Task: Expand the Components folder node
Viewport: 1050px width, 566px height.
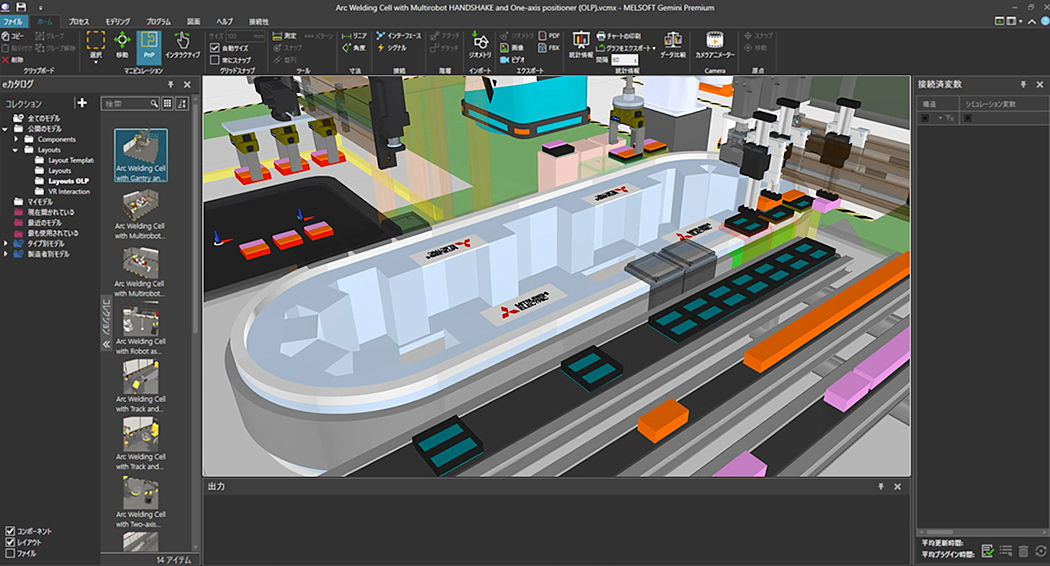Action: click(16, 139)
